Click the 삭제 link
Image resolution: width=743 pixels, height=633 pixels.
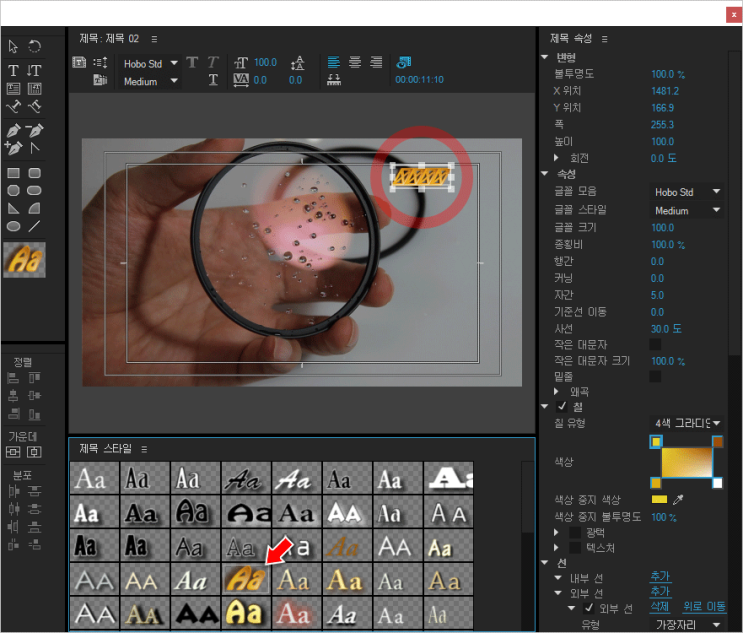point(660,606)
